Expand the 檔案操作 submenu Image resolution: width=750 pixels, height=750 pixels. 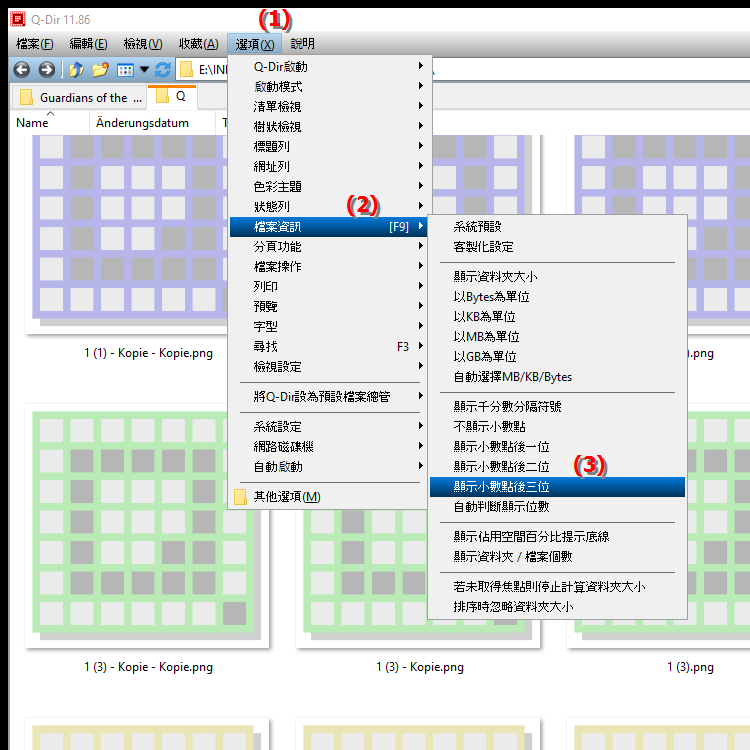tap(330, 266)
